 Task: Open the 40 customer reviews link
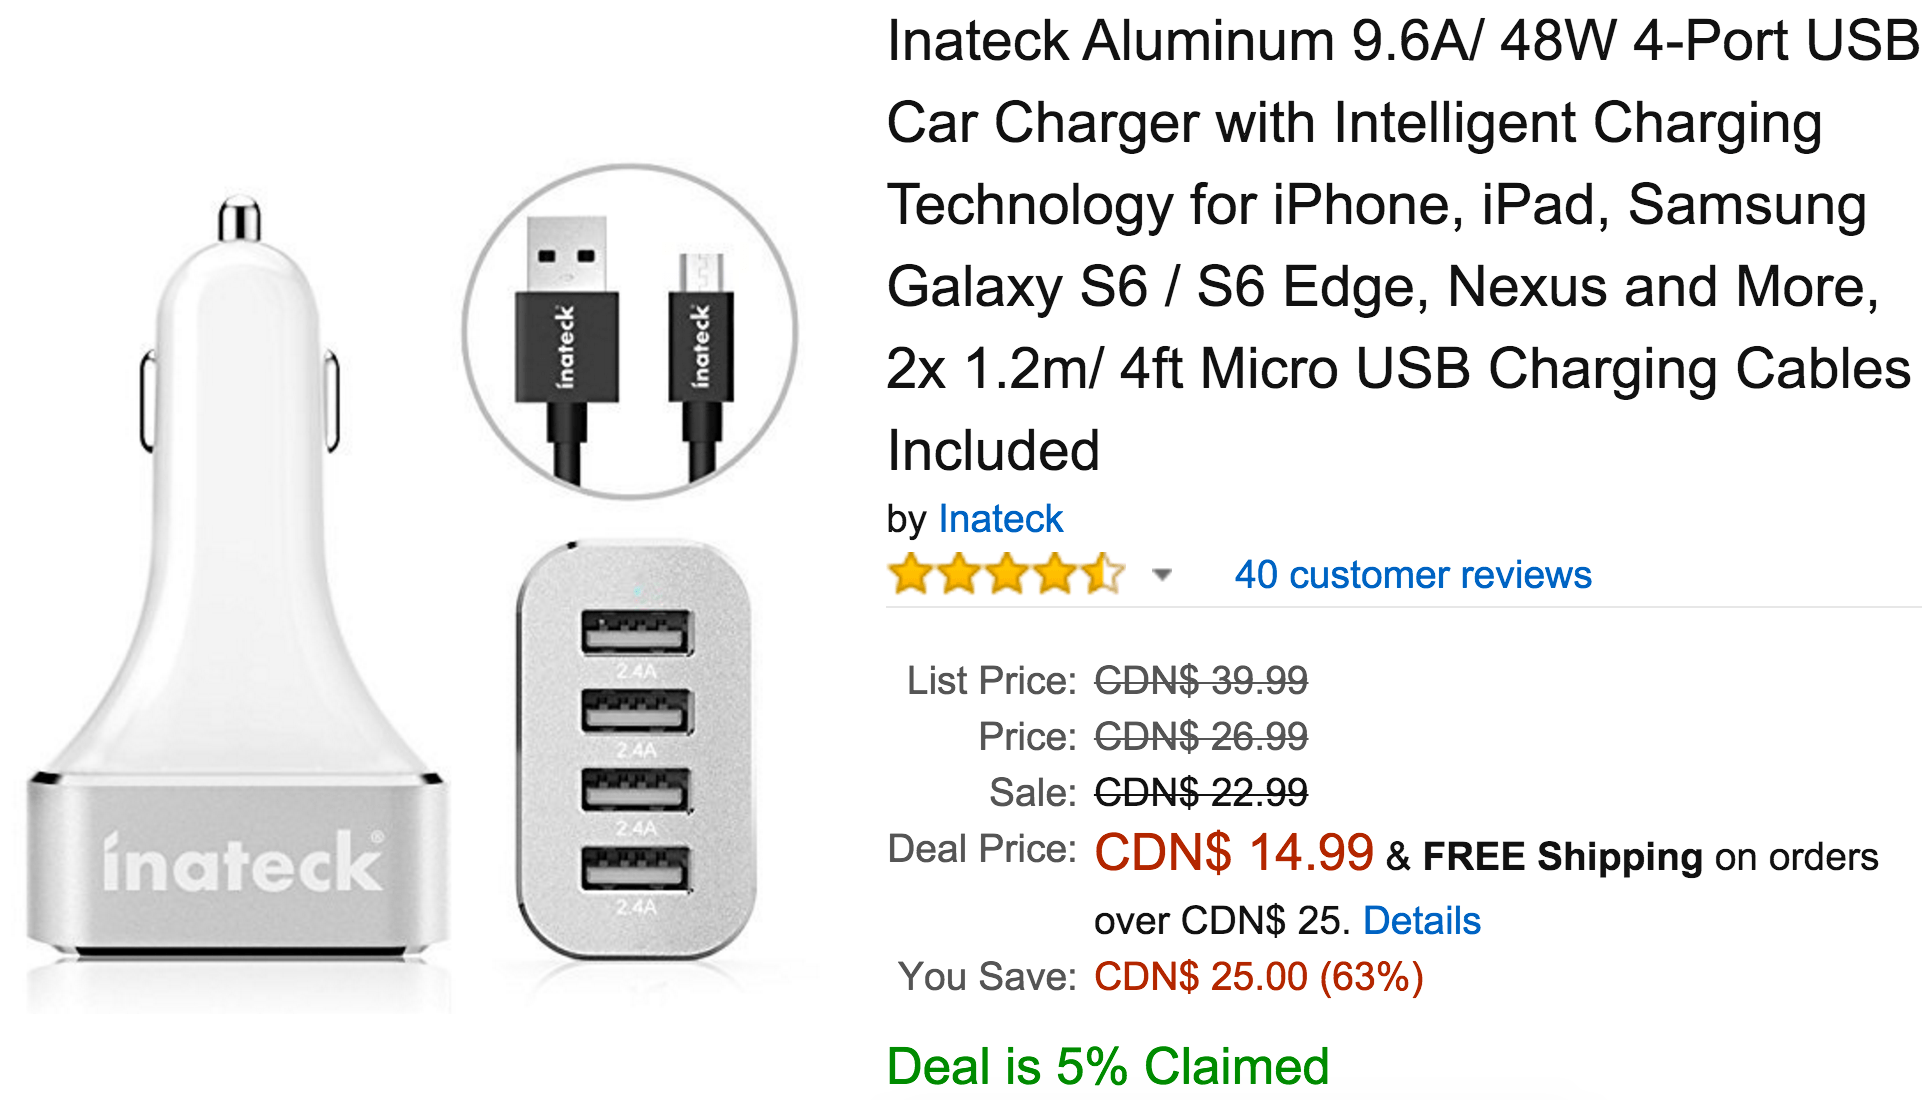(1412, 575)
